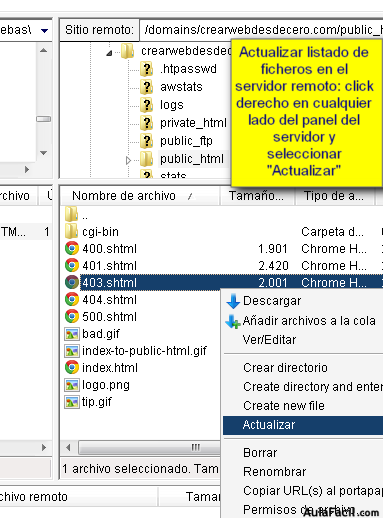Click the Chrome icon next to 403.shtml
The height and width of the screenshot is (518, 383).
click(x=72, y=282)
